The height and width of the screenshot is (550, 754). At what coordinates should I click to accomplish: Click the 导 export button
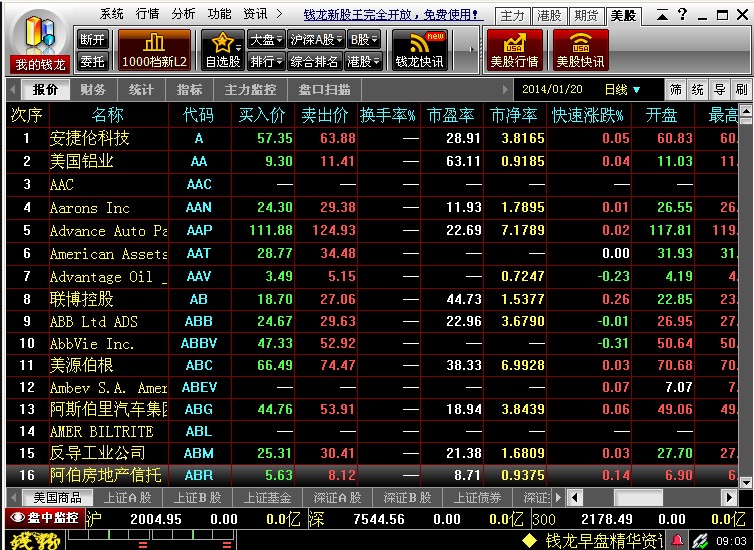point(719,89)
